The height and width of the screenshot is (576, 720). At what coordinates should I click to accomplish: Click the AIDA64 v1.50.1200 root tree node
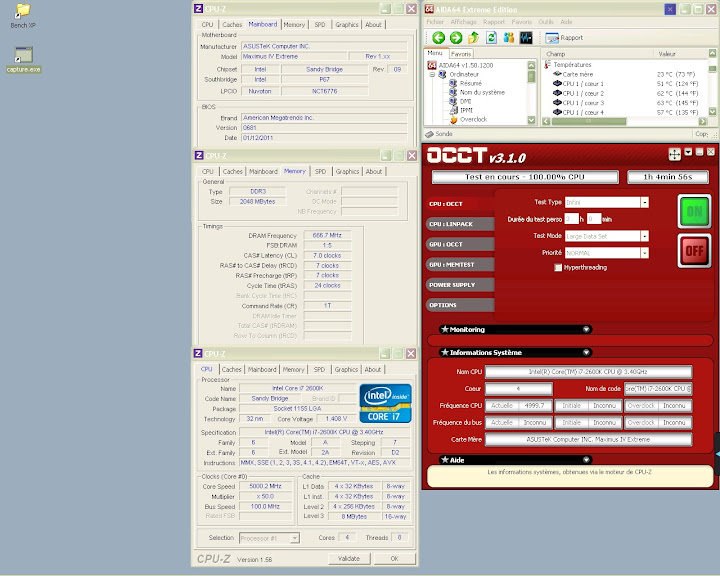tap(461, 65)
